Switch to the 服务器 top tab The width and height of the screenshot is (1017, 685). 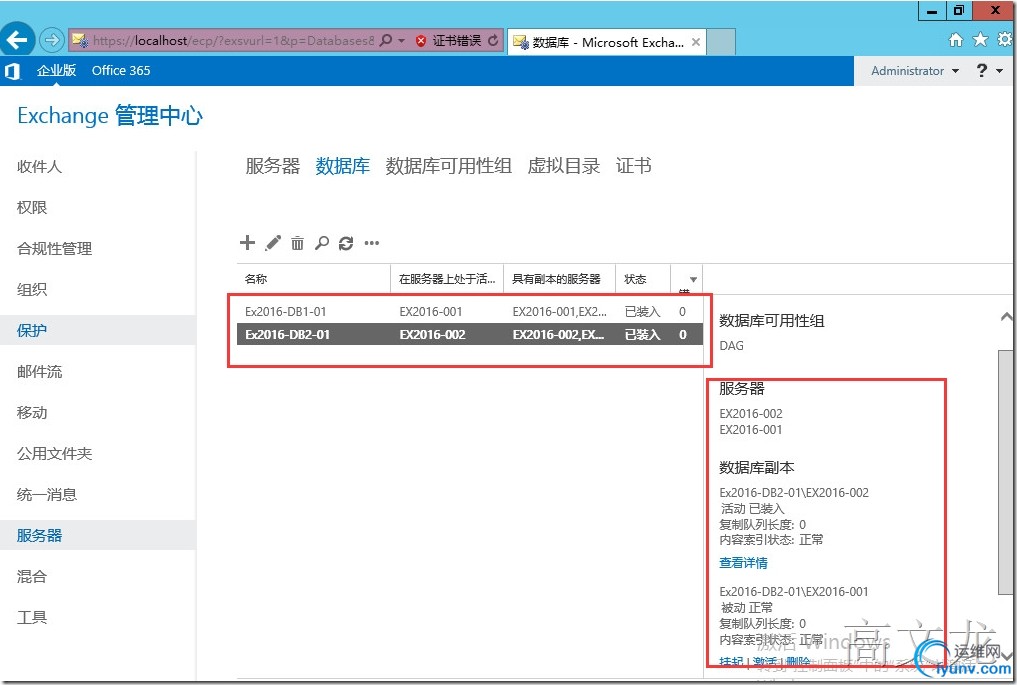(x=272, y=166)
